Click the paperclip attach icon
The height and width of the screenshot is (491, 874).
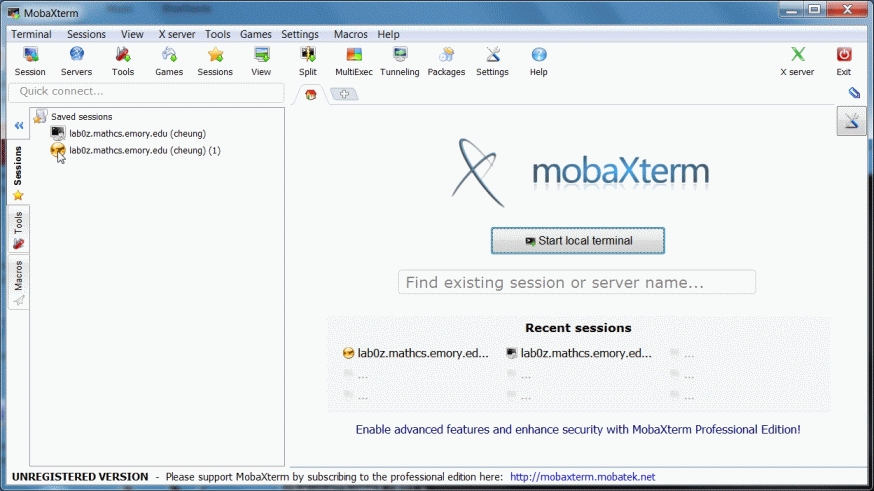tap(854, 93)
